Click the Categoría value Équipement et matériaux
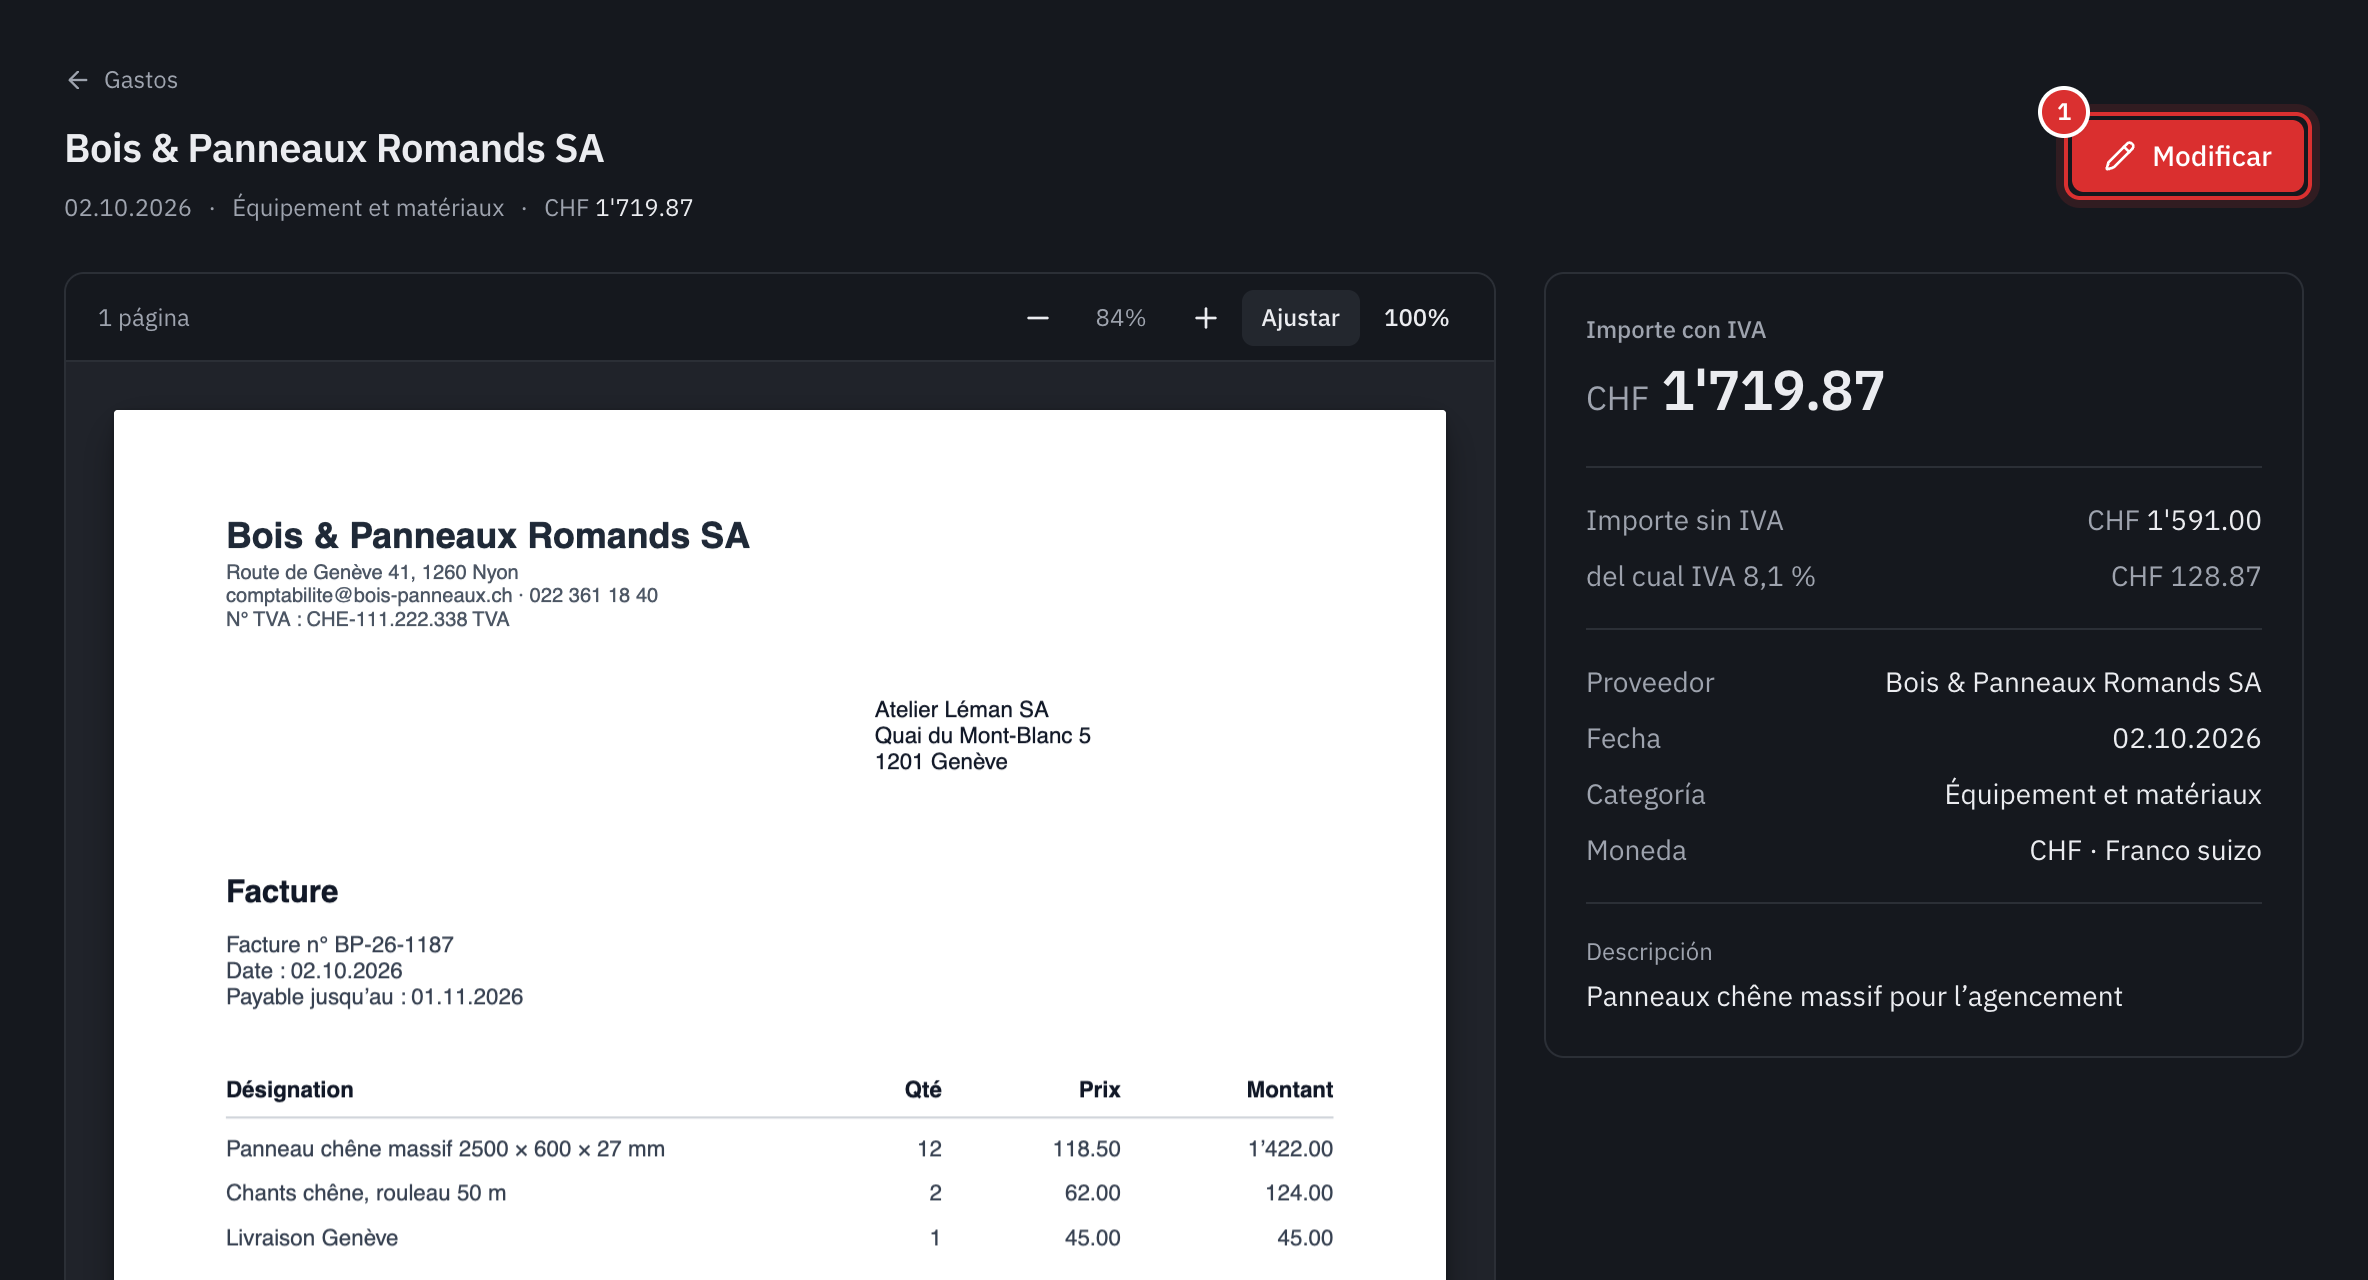This screenshot has width=2368, height=1280. pyautogui.click(x=2103, y=794)
